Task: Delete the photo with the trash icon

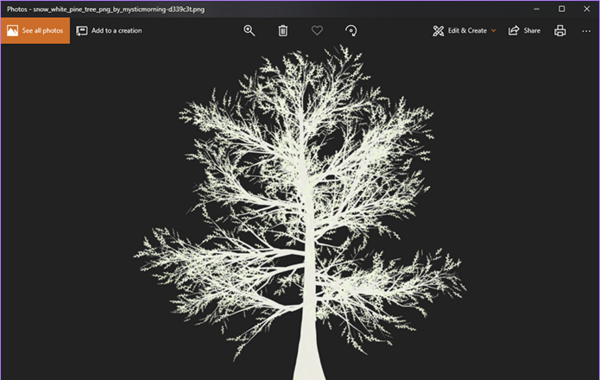Action: [x=283, y=31]
